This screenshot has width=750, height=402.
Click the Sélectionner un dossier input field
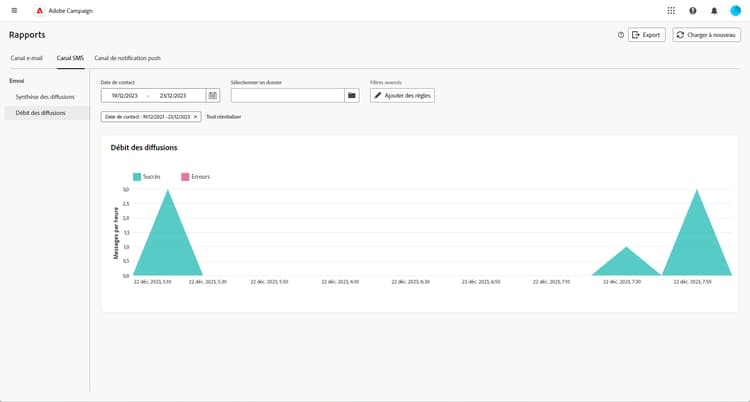click(x=287, y=96)
